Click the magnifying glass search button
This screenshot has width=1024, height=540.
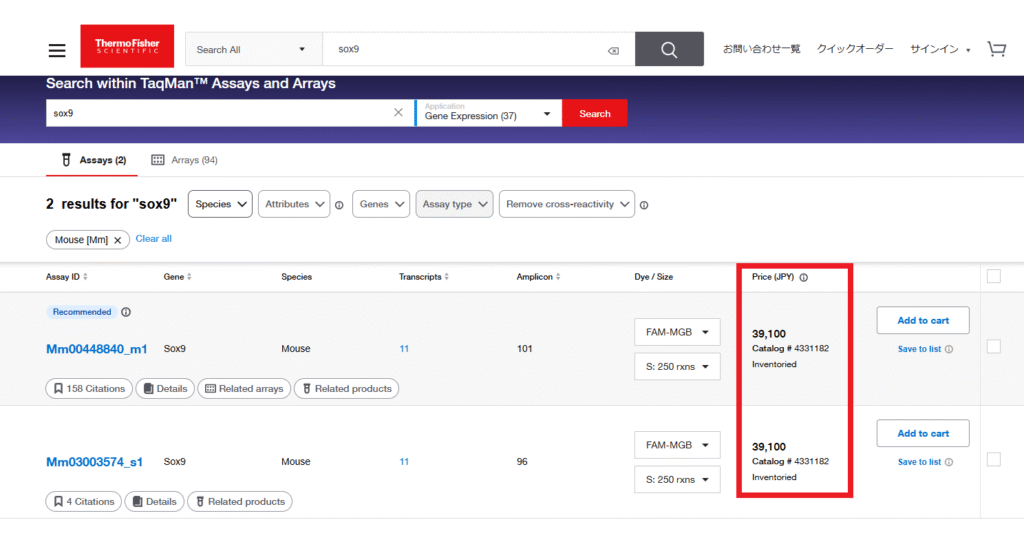669,49
